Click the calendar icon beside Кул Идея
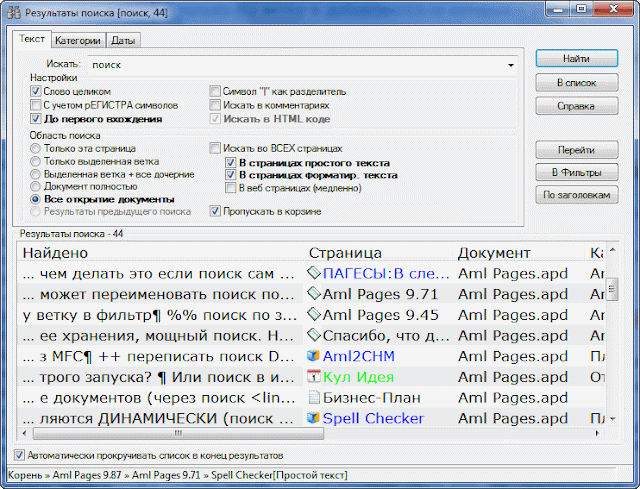The image size is (640, 489). coord(313,376)
